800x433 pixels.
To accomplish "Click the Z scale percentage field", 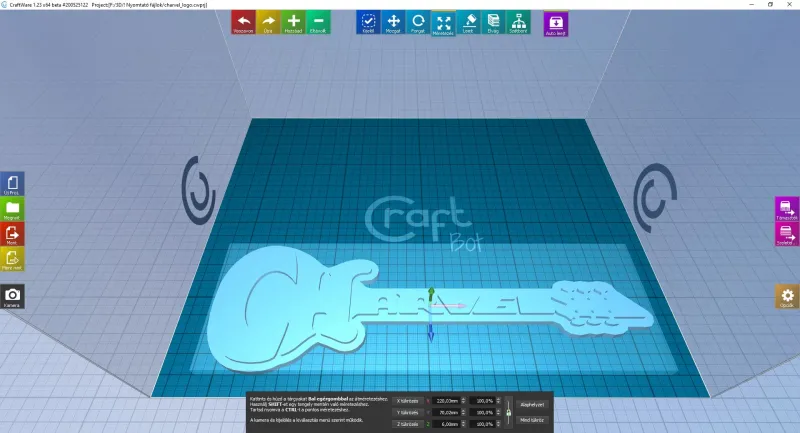I will (x=483, y=424).
